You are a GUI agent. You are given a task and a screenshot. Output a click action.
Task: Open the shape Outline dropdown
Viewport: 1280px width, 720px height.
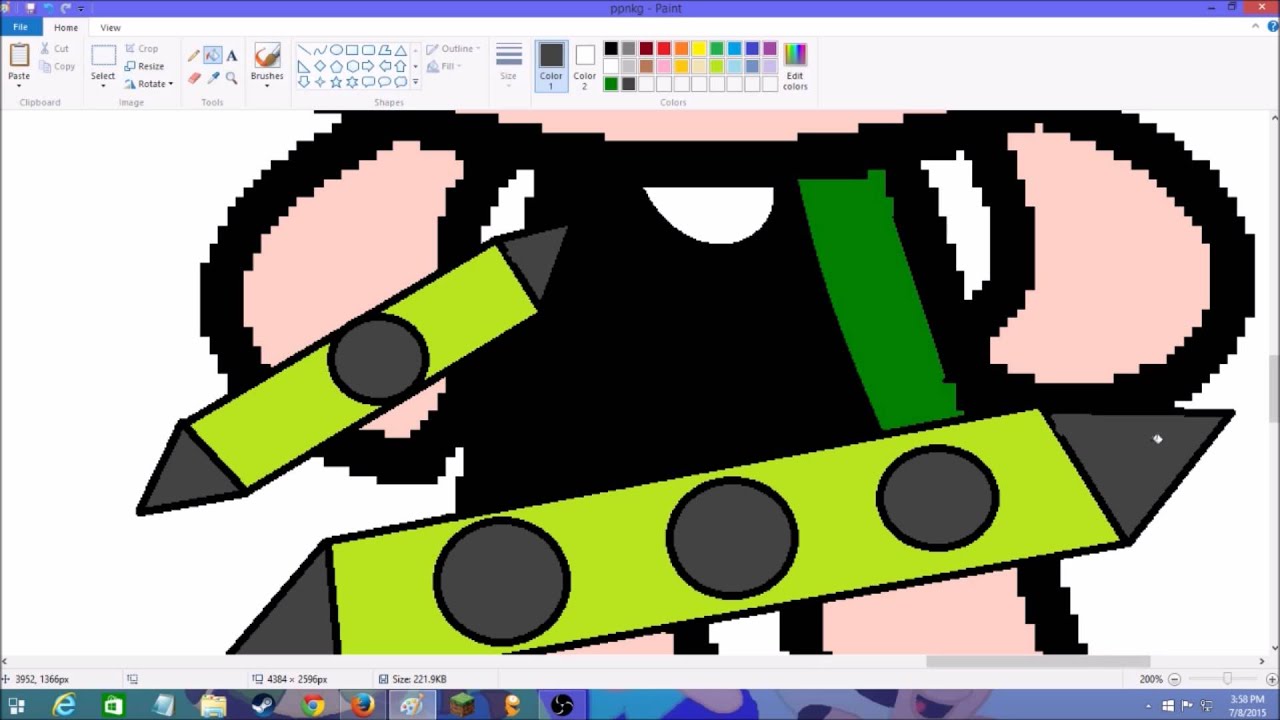pyautogui.click(x=454, y=49)
